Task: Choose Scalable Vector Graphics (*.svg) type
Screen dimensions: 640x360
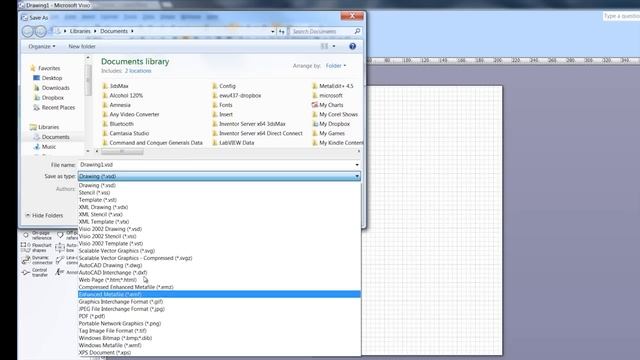Action: pyautogui.click(x=220, y=251)
